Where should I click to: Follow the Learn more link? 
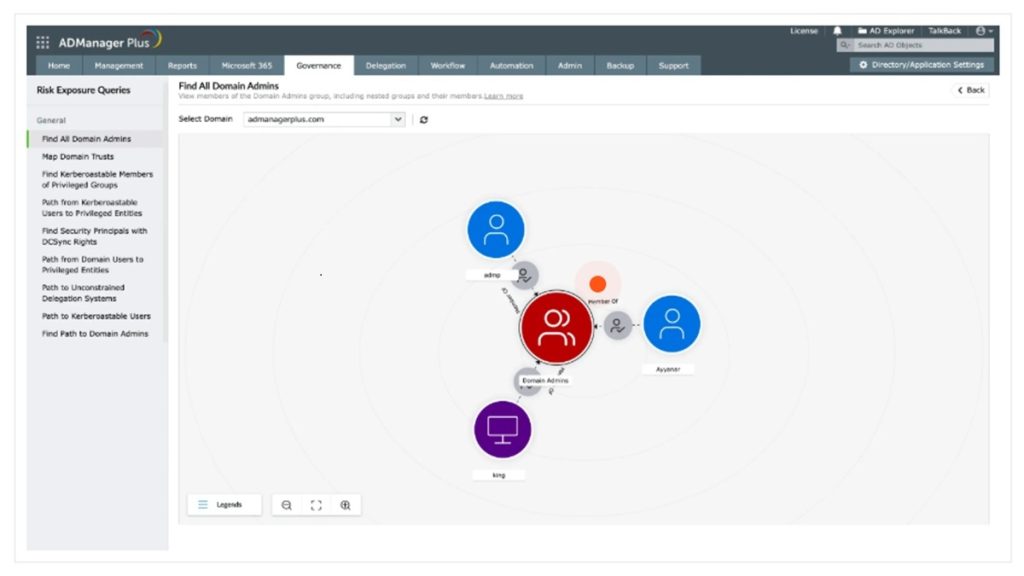coord(504,96)
